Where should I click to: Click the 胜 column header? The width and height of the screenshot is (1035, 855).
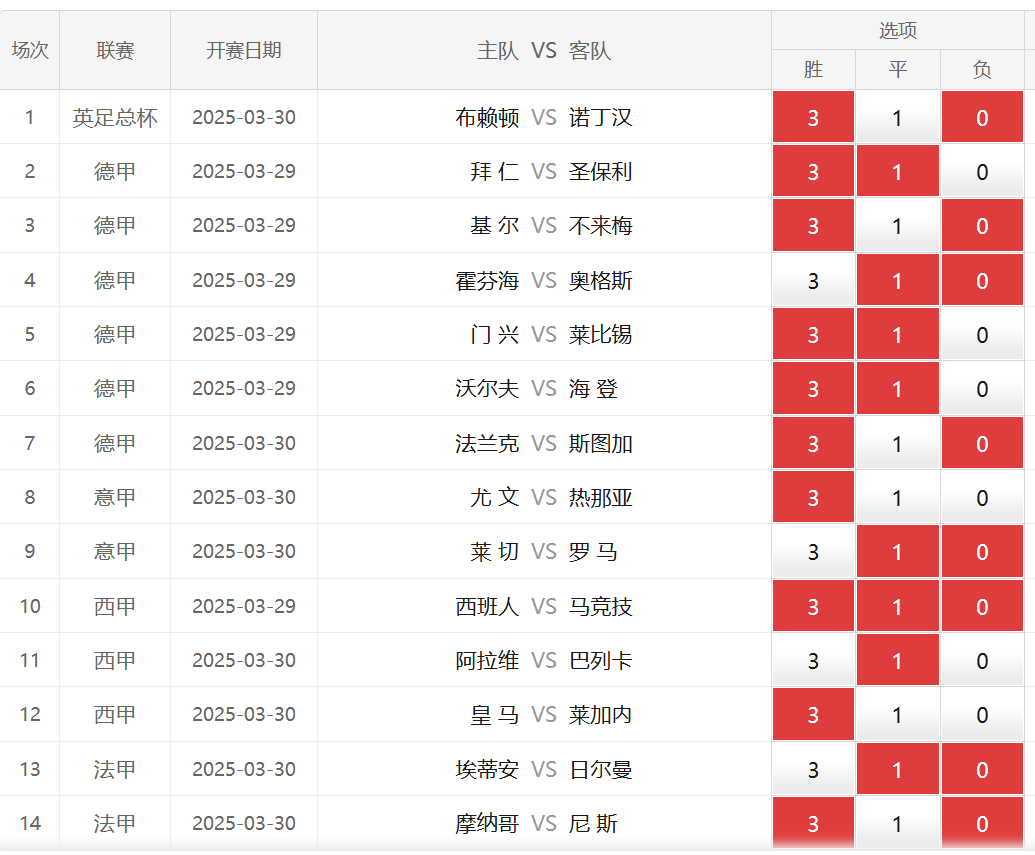(813, 70)
